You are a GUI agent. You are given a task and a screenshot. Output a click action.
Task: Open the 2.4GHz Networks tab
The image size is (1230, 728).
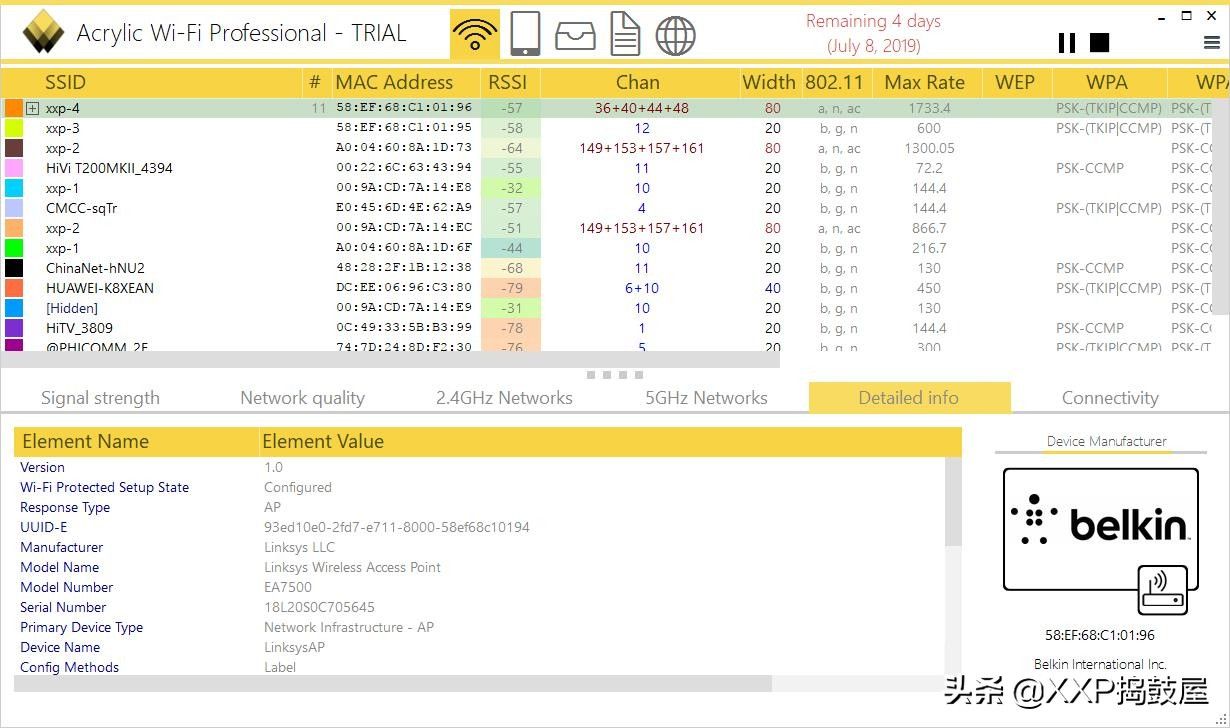click(504, 398)
